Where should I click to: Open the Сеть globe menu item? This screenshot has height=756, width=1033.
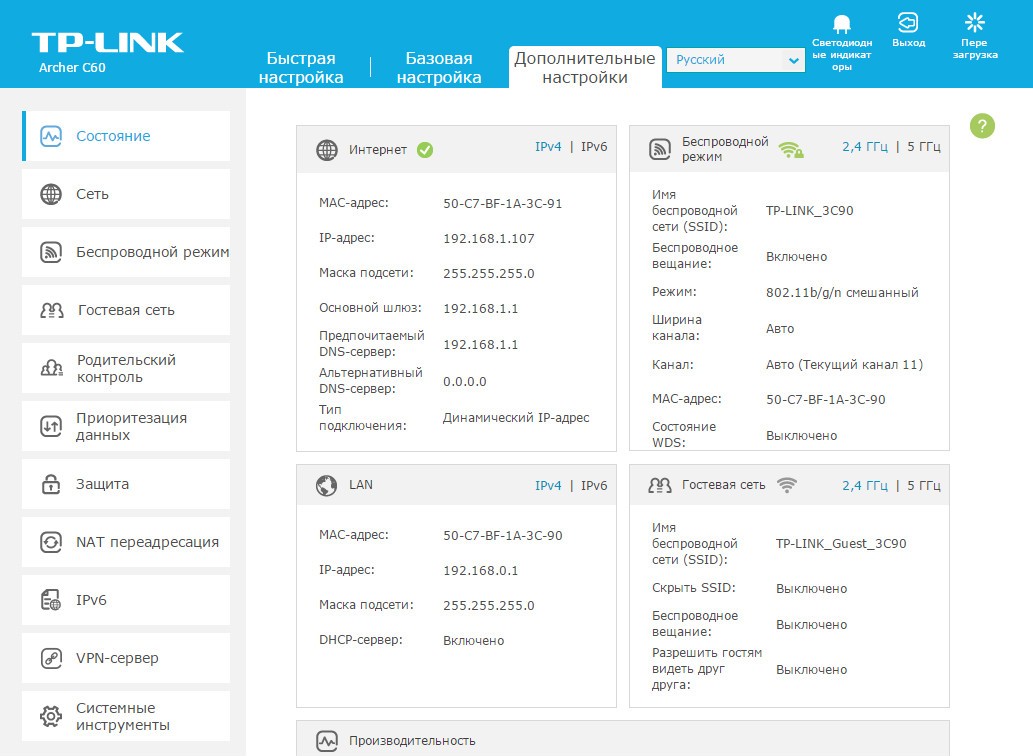pos(51,194)
